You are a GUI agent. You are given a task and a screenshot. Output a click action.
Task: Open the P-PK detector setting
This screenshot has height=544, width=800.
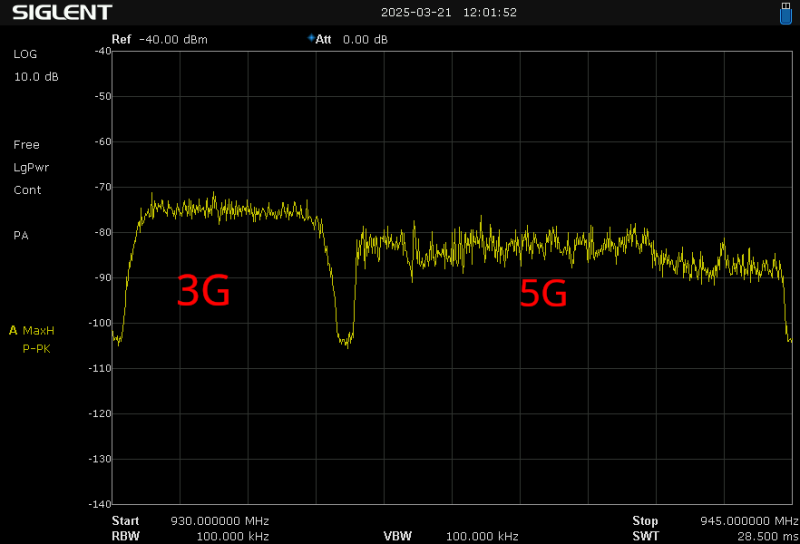39,350
